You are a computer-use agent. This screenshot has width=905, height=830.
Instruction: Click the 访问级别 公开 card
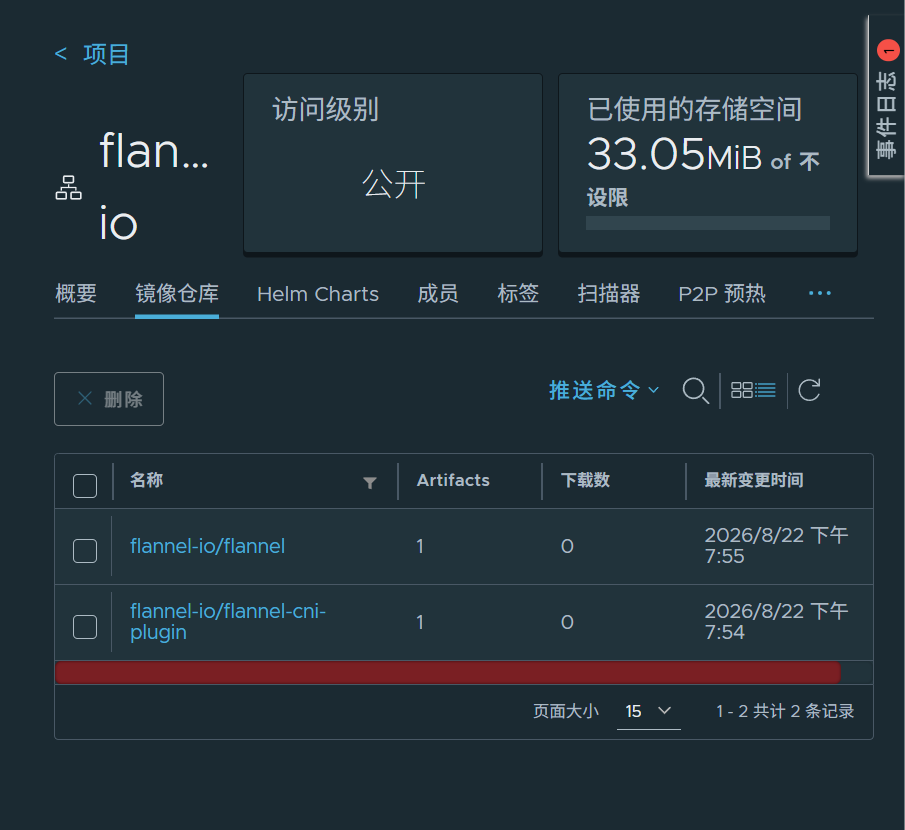[393, 163]
